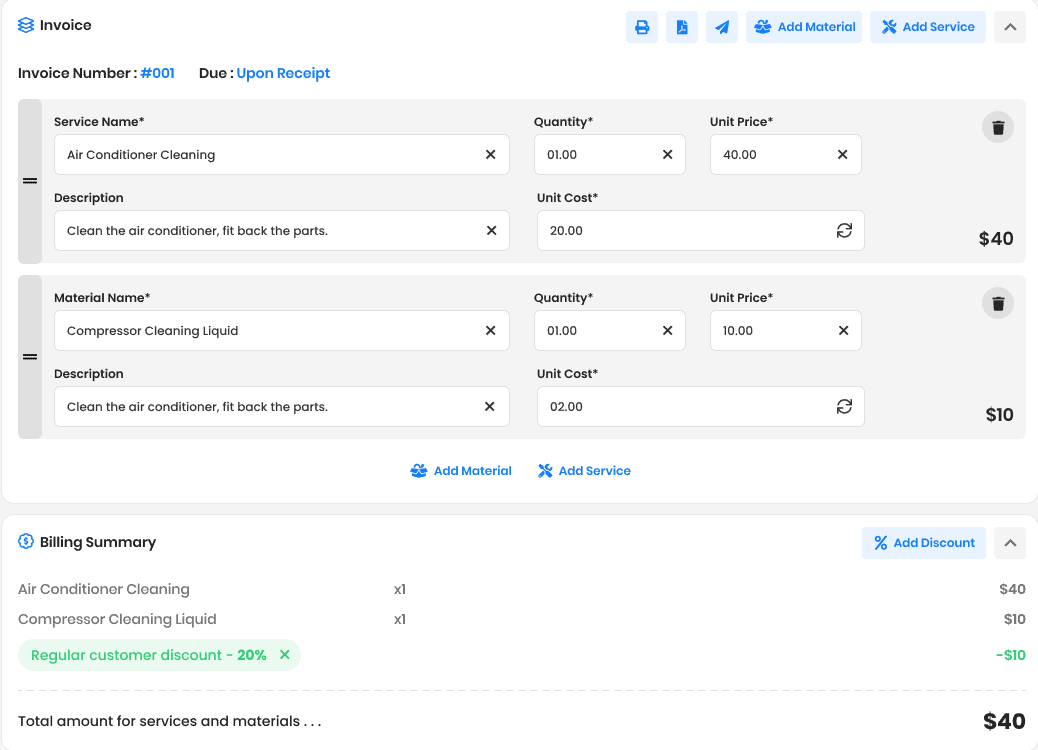Clear the material Unit Price 10.00
This screenshot has height=750, width=1038.
coord(843,330)
